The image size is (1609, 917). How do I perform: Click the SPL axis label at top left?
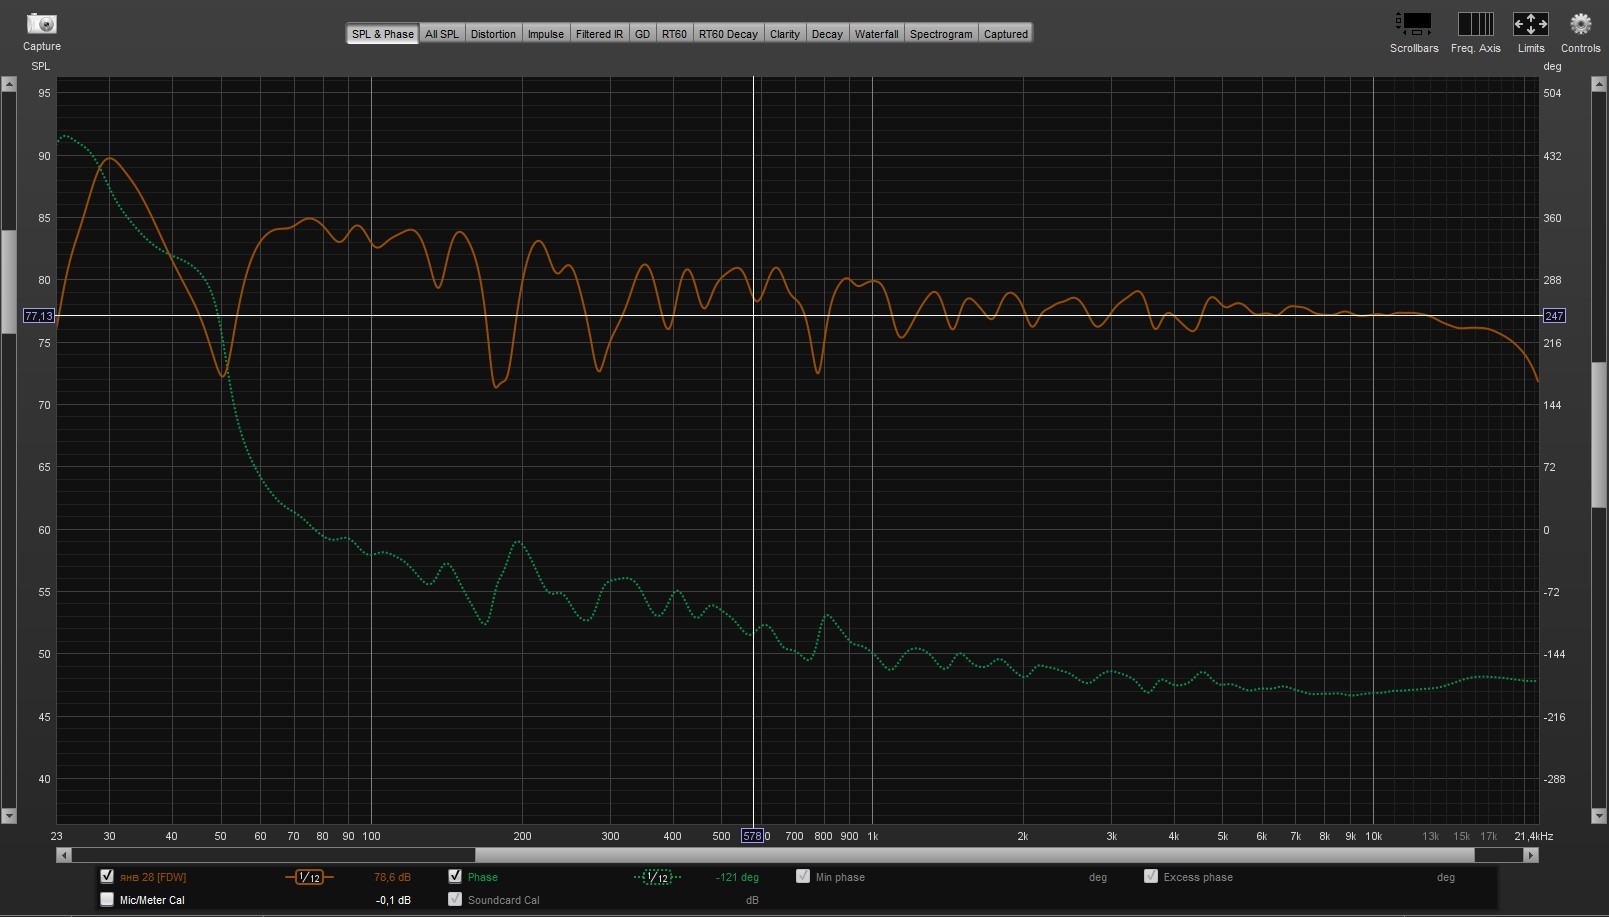point(40,66)
